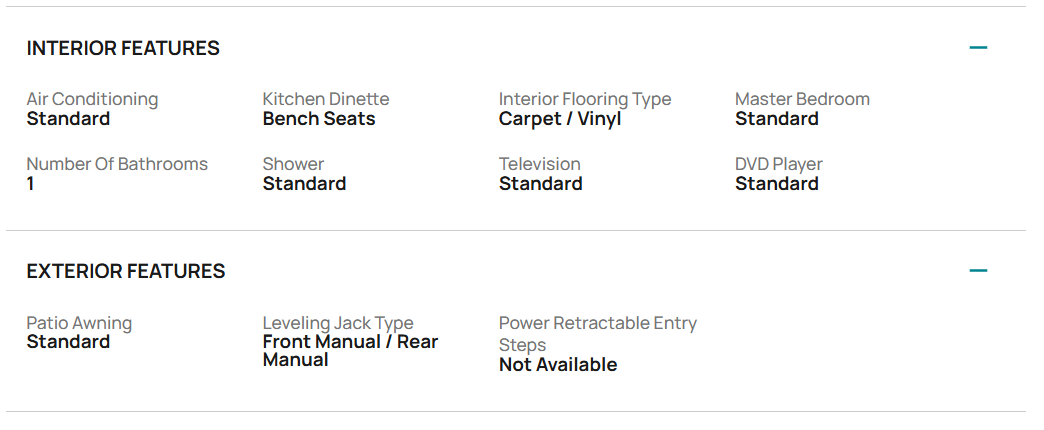The height and width of the screenshot is (430, 1044).
Task: Click the Kitchen Dinette label
Action: click(326, 99)
